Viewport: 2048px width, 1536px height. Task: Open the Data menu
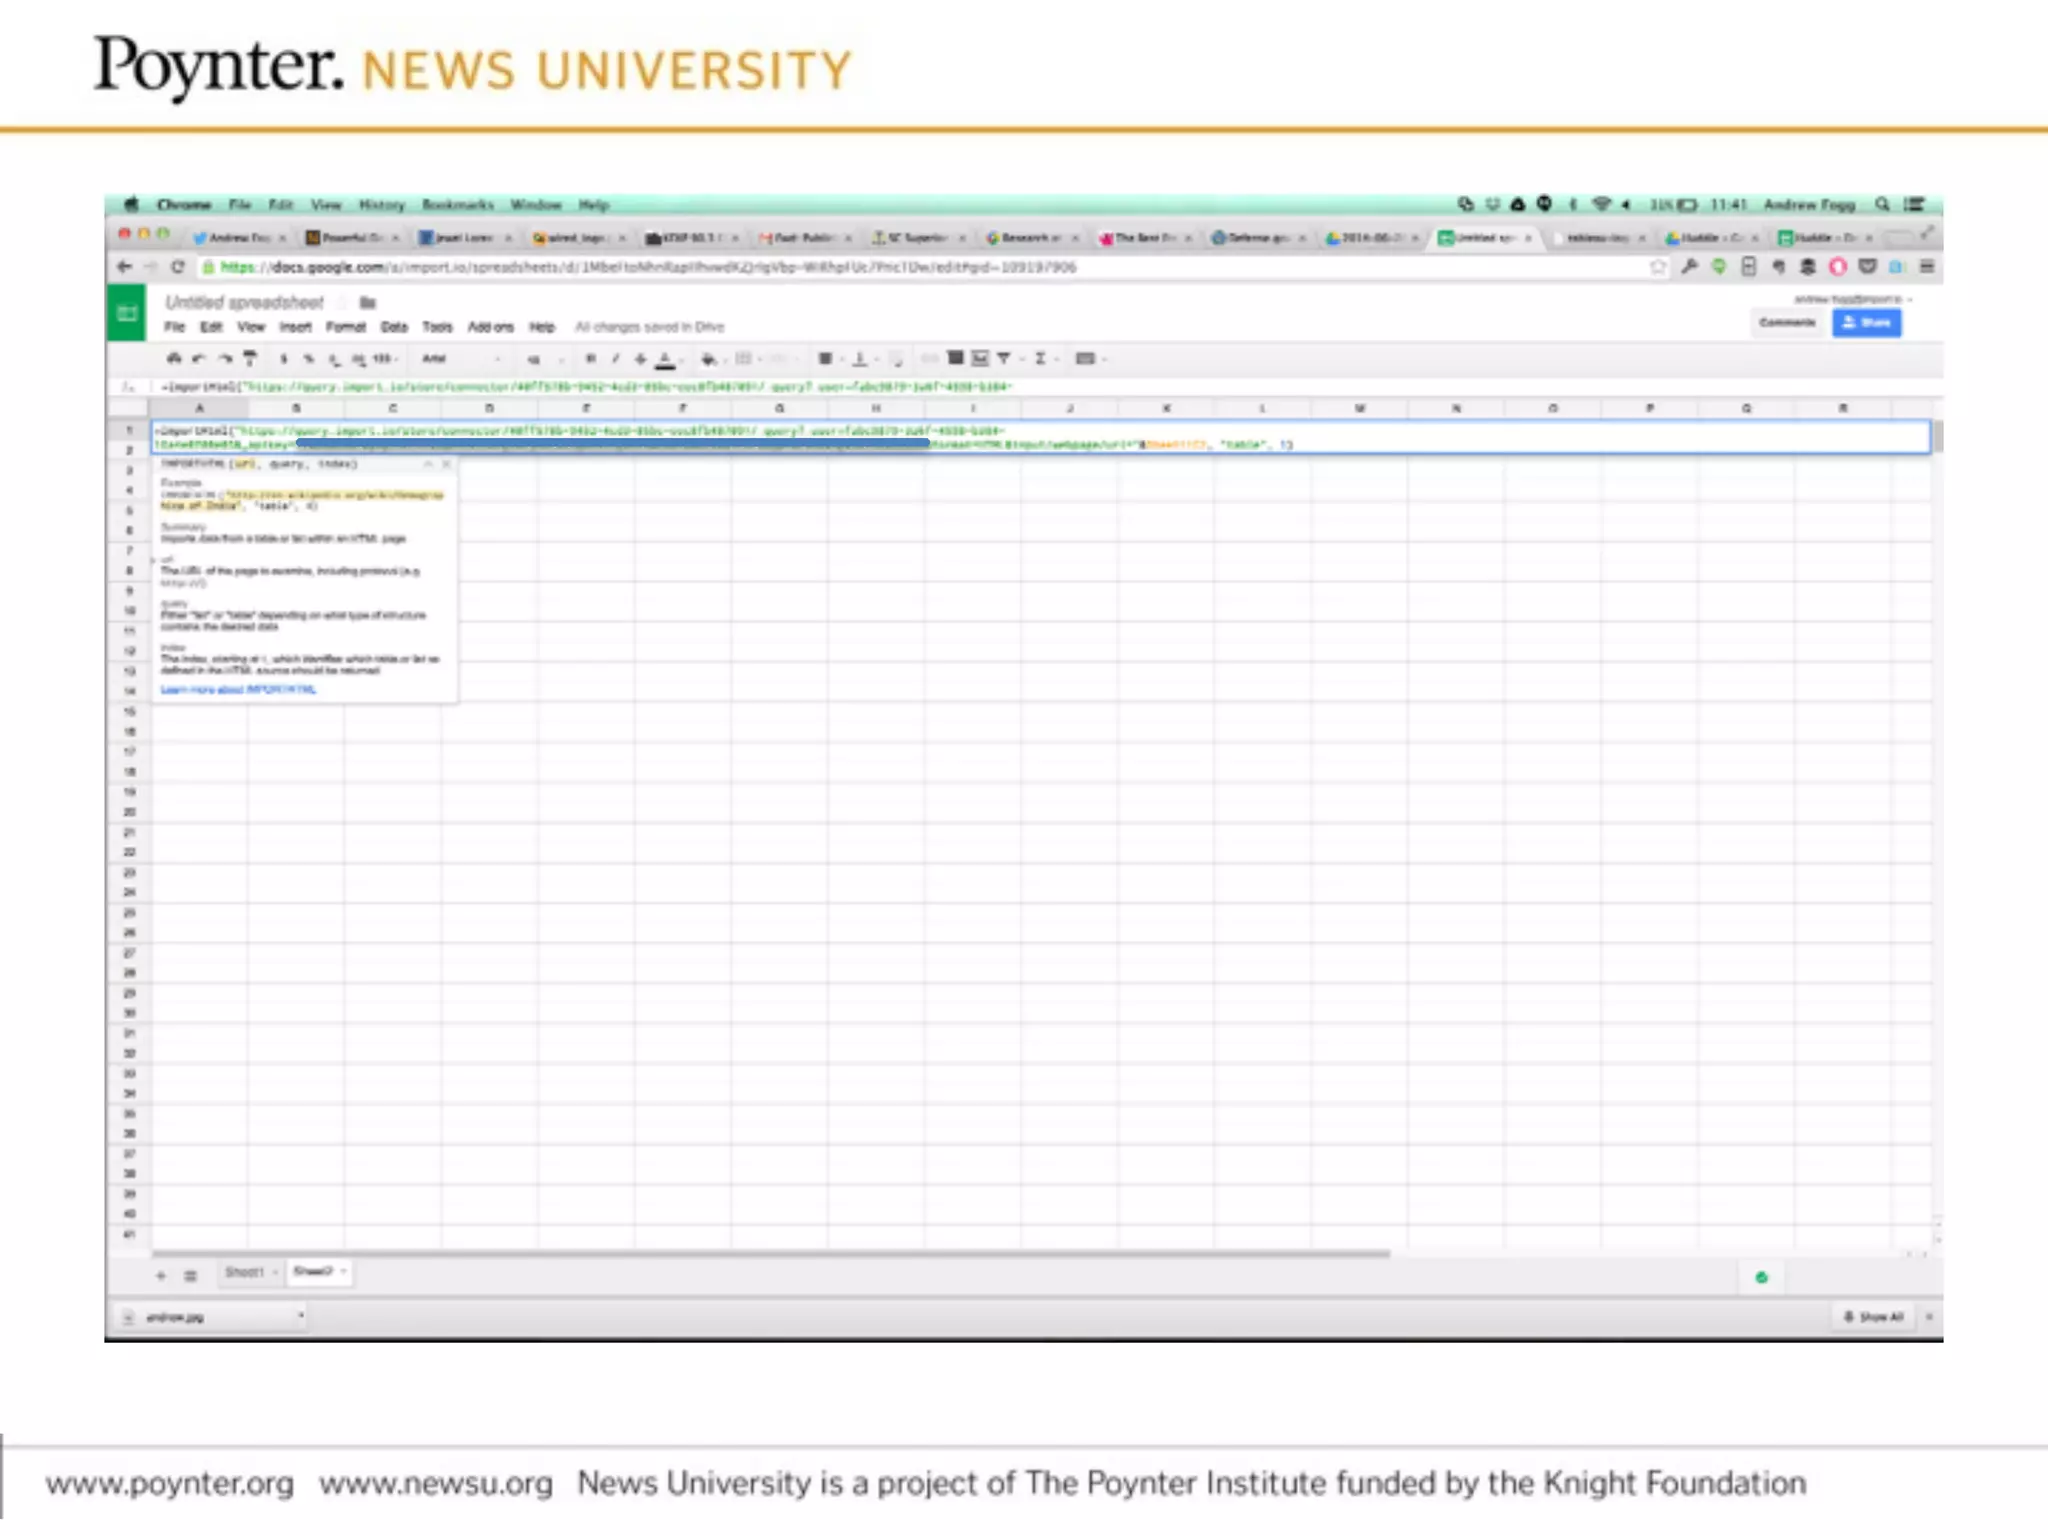tap(394, 327)
